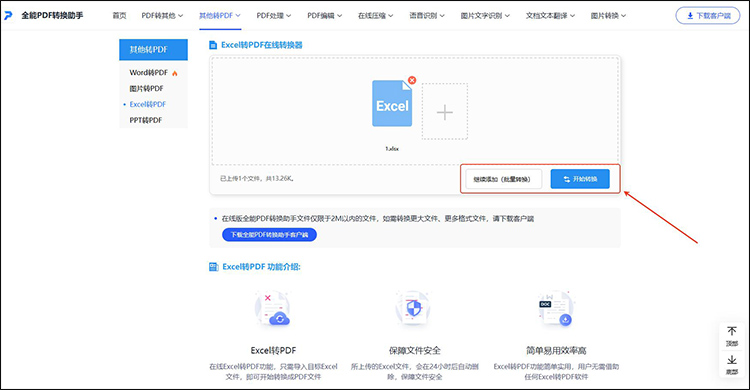The height and width of the screenshot is (390, 750).
Task: Click the 2M file limit notice text
Action: click(x=377, y=218)
